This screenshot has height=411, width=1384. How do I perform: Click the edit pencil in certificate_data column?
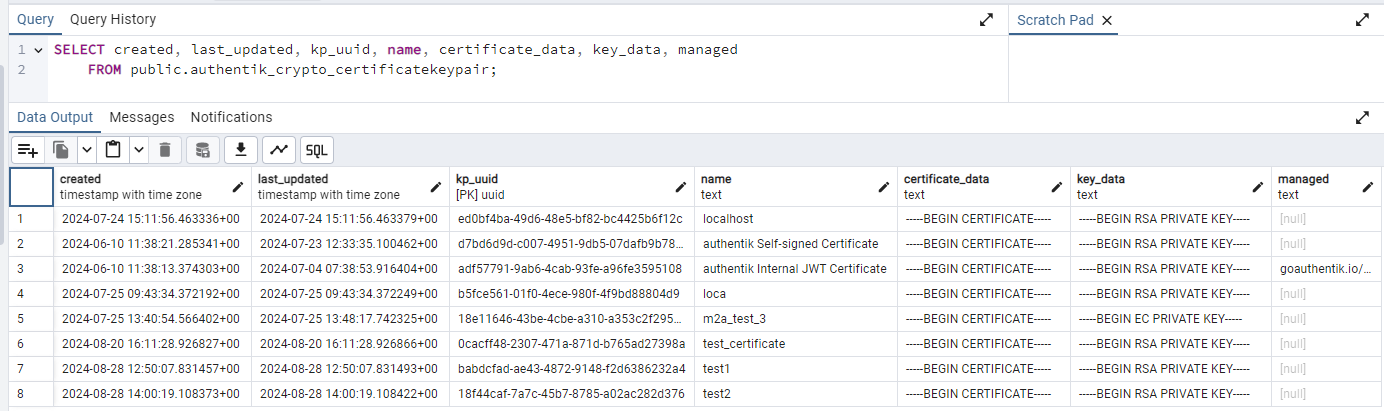pyautogui.click(x=1057, y=187)
